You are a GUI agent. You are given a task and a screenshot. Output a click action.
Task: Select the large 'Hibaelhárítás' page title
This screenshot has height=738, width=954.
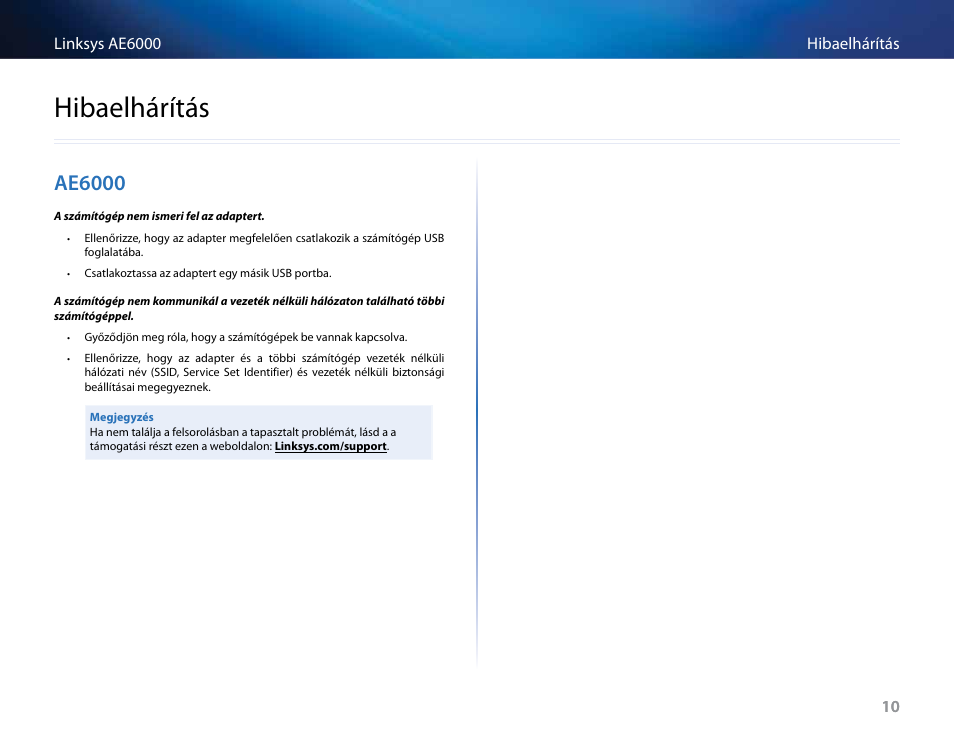(x=131, y=108)
